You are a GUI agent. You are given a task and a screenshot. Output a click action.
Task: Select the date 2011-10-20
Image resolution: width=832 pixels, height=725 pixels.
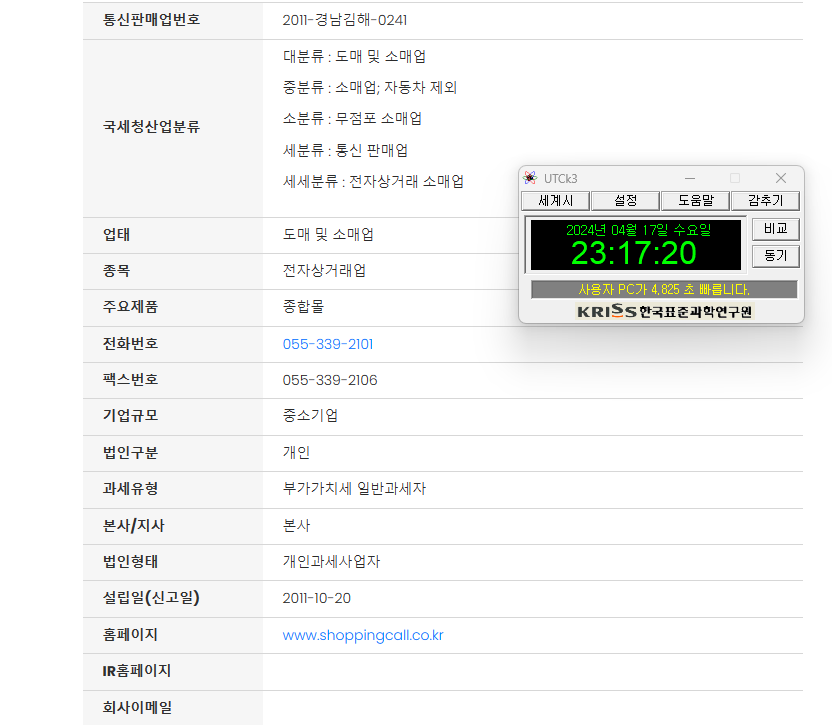click(317, 599)
